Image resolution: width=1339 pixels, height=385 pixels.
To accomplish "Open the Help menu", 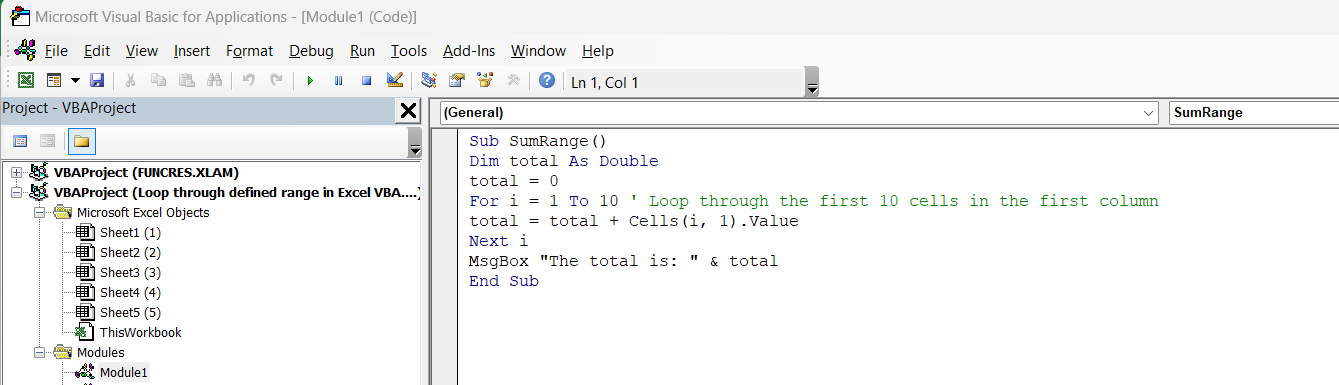I will [597, 51].
